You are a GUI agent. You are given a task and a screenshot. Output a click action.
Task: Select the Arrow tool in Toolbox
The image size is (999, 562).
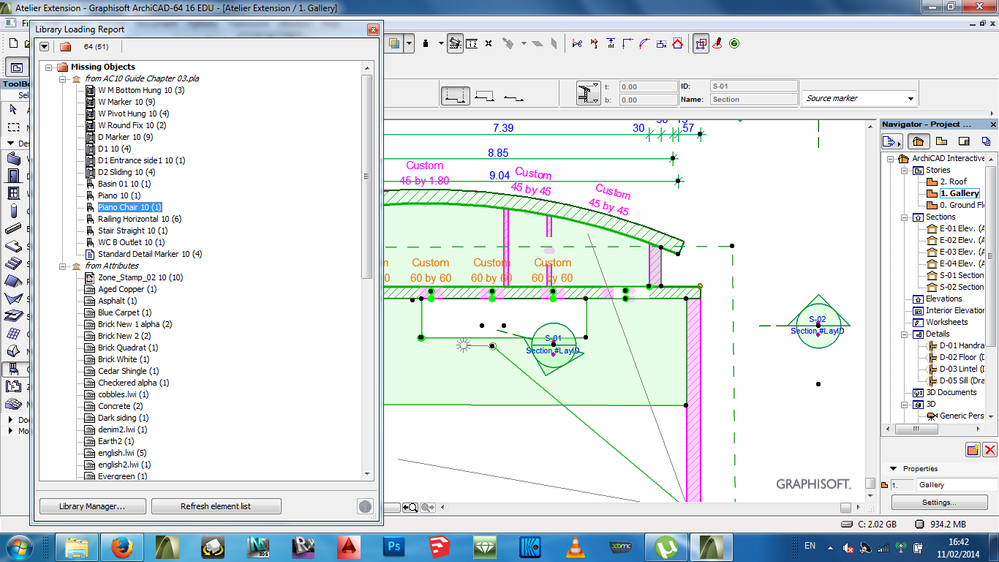coord(13,109)
